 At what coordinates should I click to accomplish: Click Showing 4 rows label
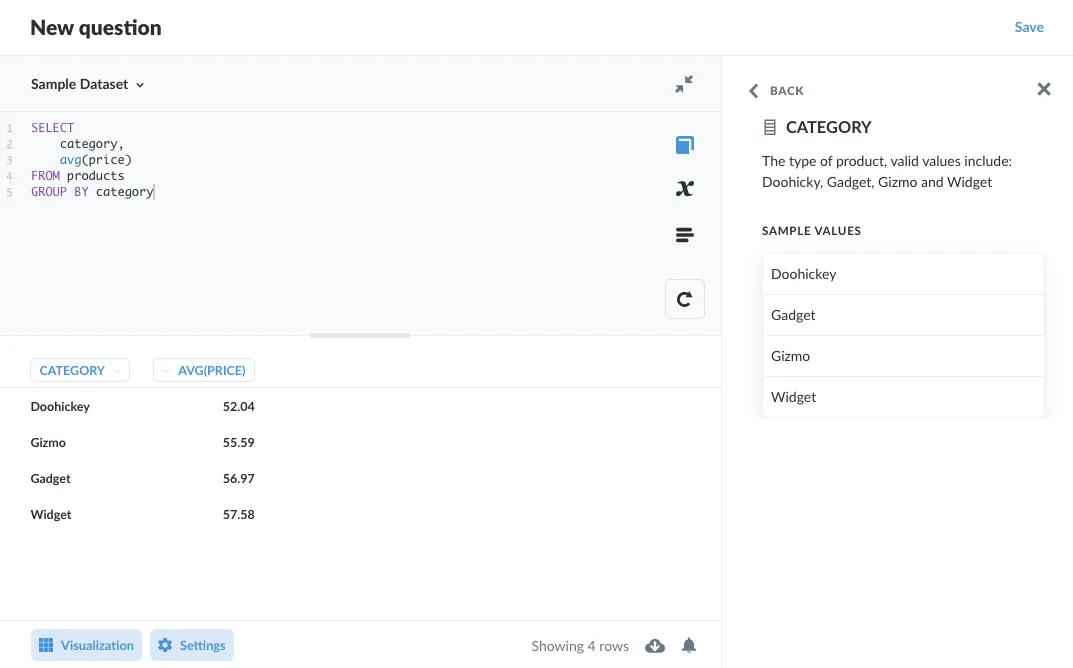pos(580,646)
